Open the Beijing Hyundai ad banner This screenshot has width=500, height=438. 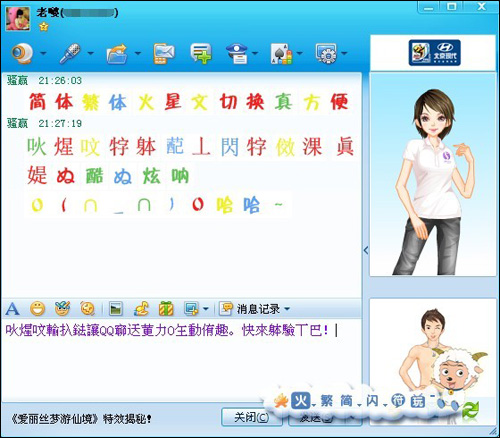[x=434, y=53]
